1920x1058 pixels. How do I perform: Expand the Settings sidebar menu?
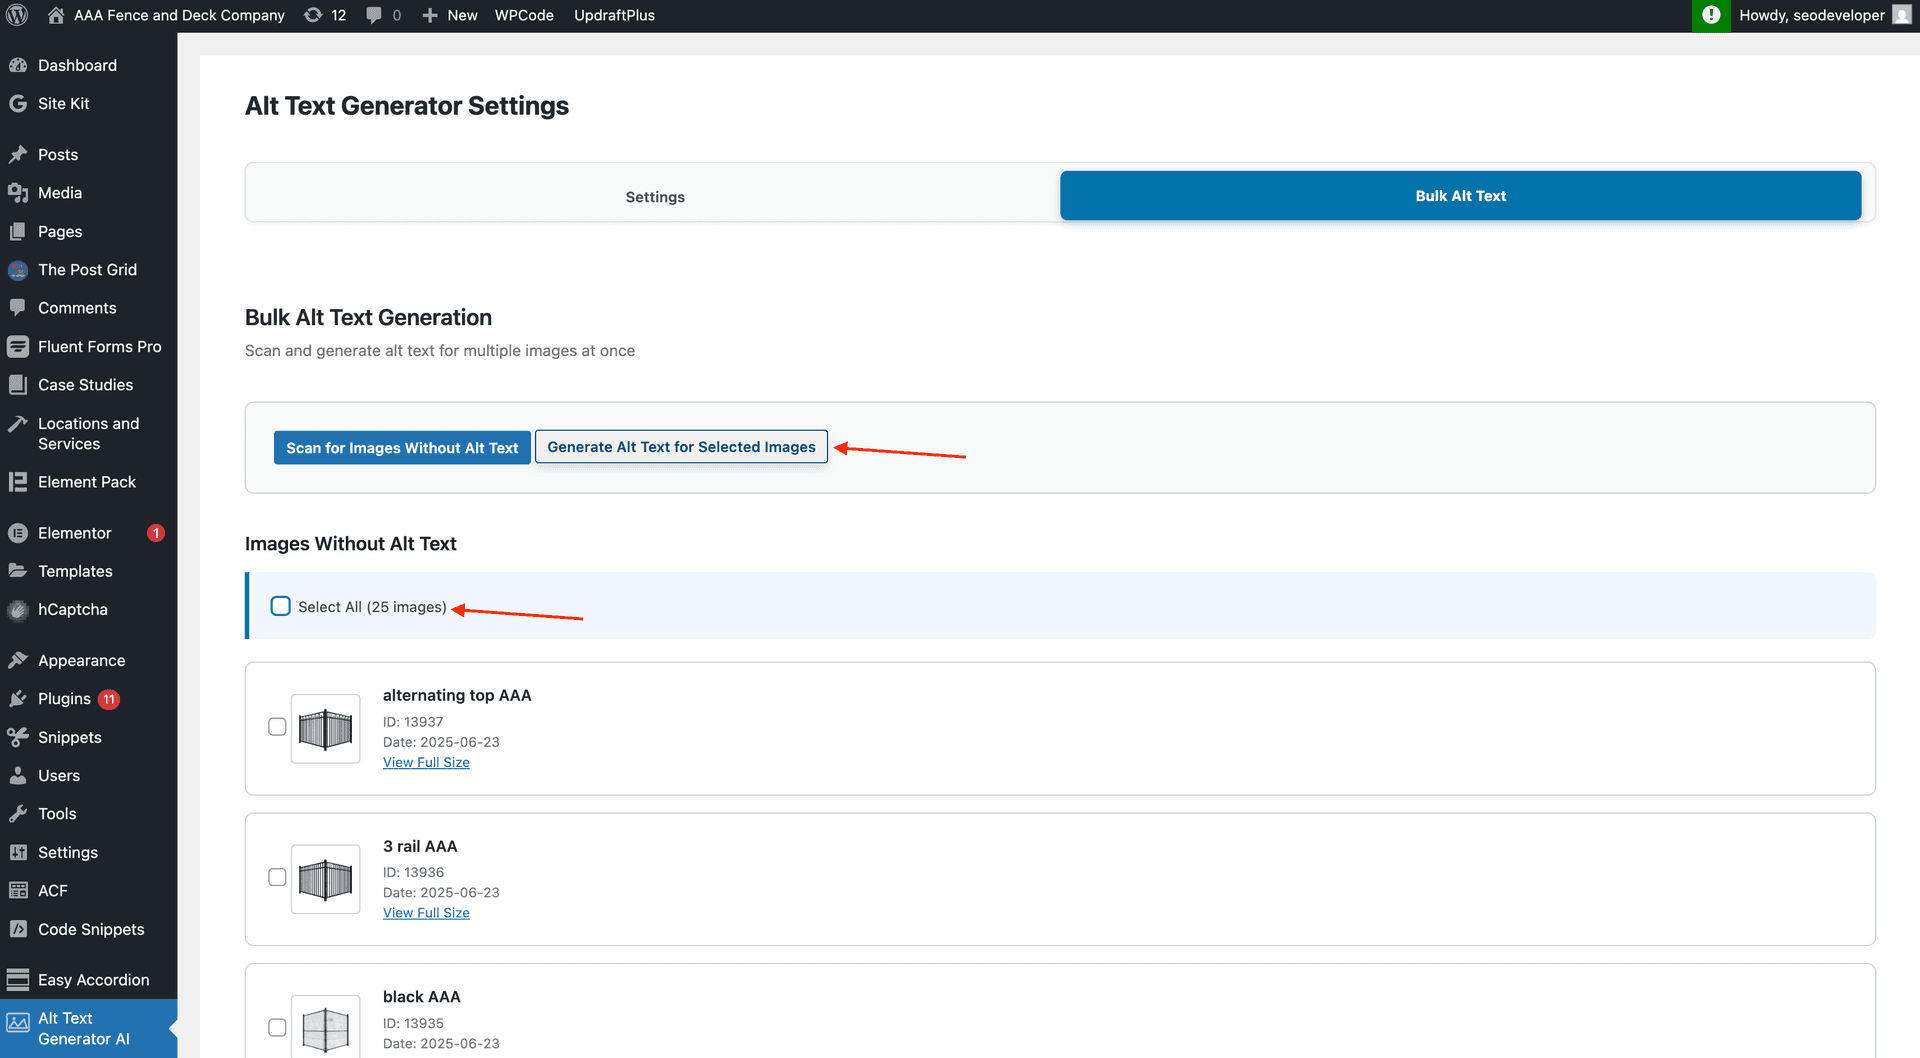click(67, 852)
